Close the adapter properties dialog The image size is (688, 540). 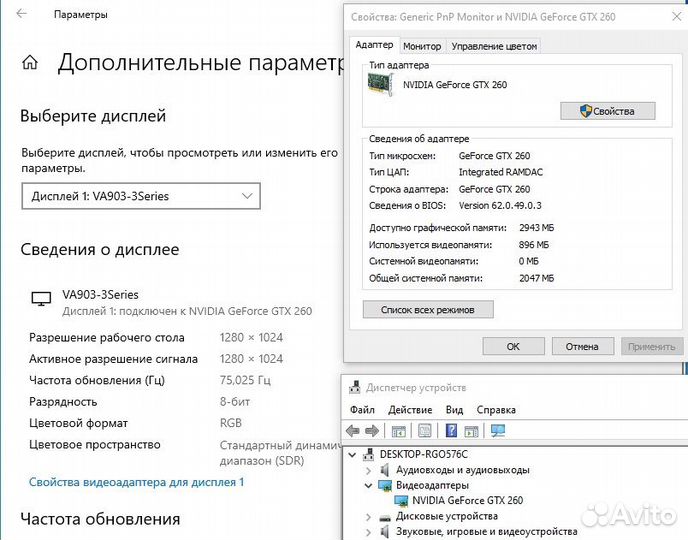pyautogui.click(x=677, y=17)
